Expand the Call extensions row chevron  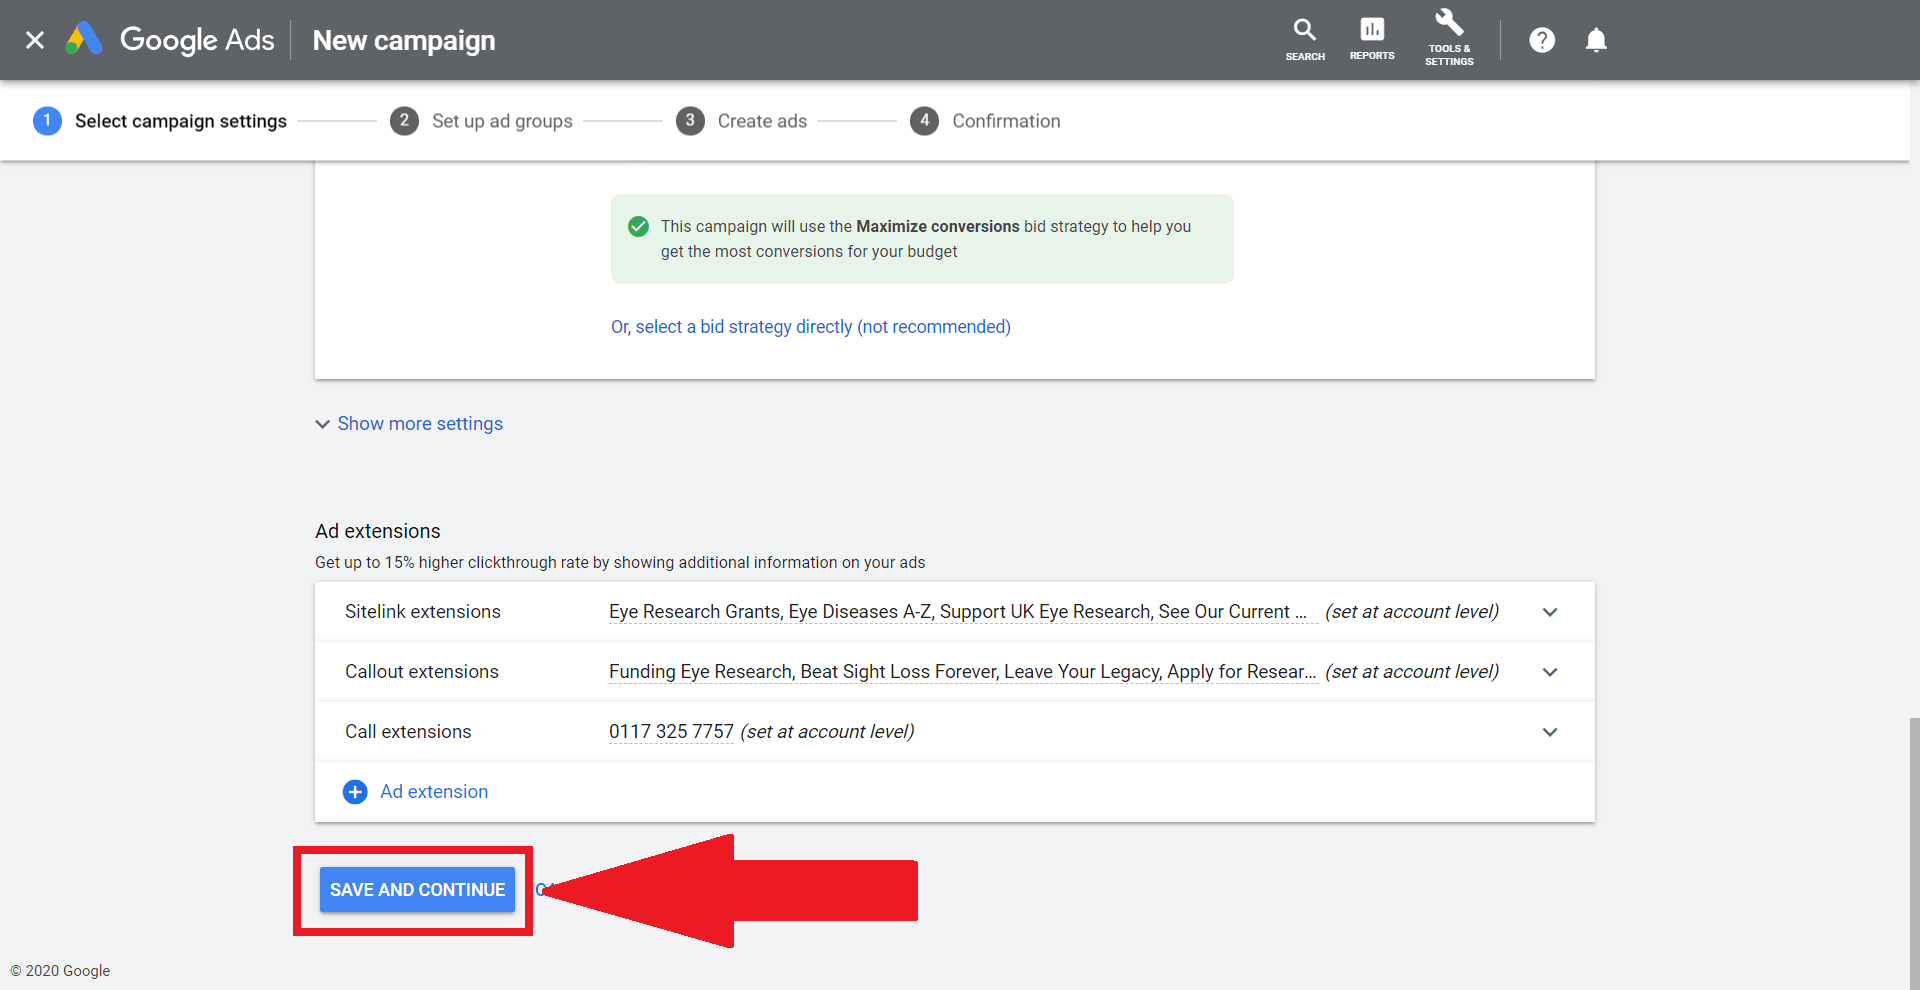(x=1550, y=732)
